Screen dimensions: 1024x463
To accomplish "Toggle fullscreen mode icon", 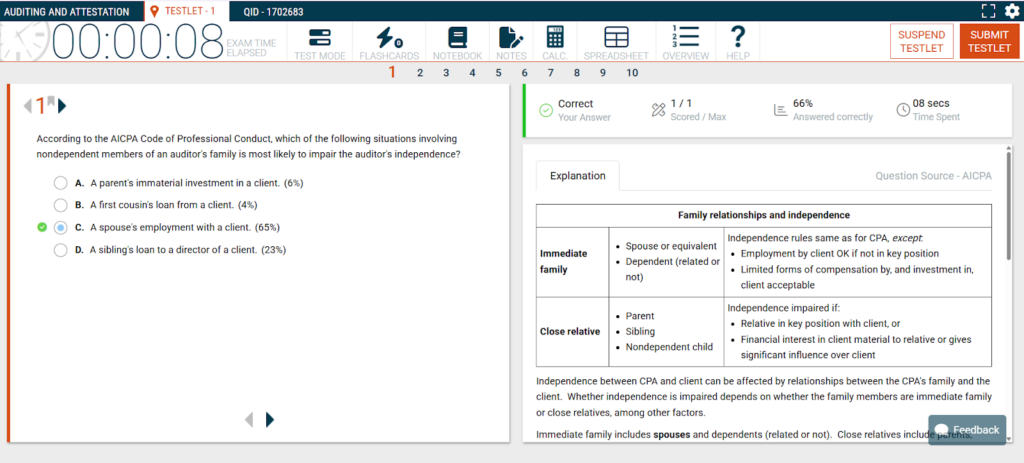I will (989, 10).
